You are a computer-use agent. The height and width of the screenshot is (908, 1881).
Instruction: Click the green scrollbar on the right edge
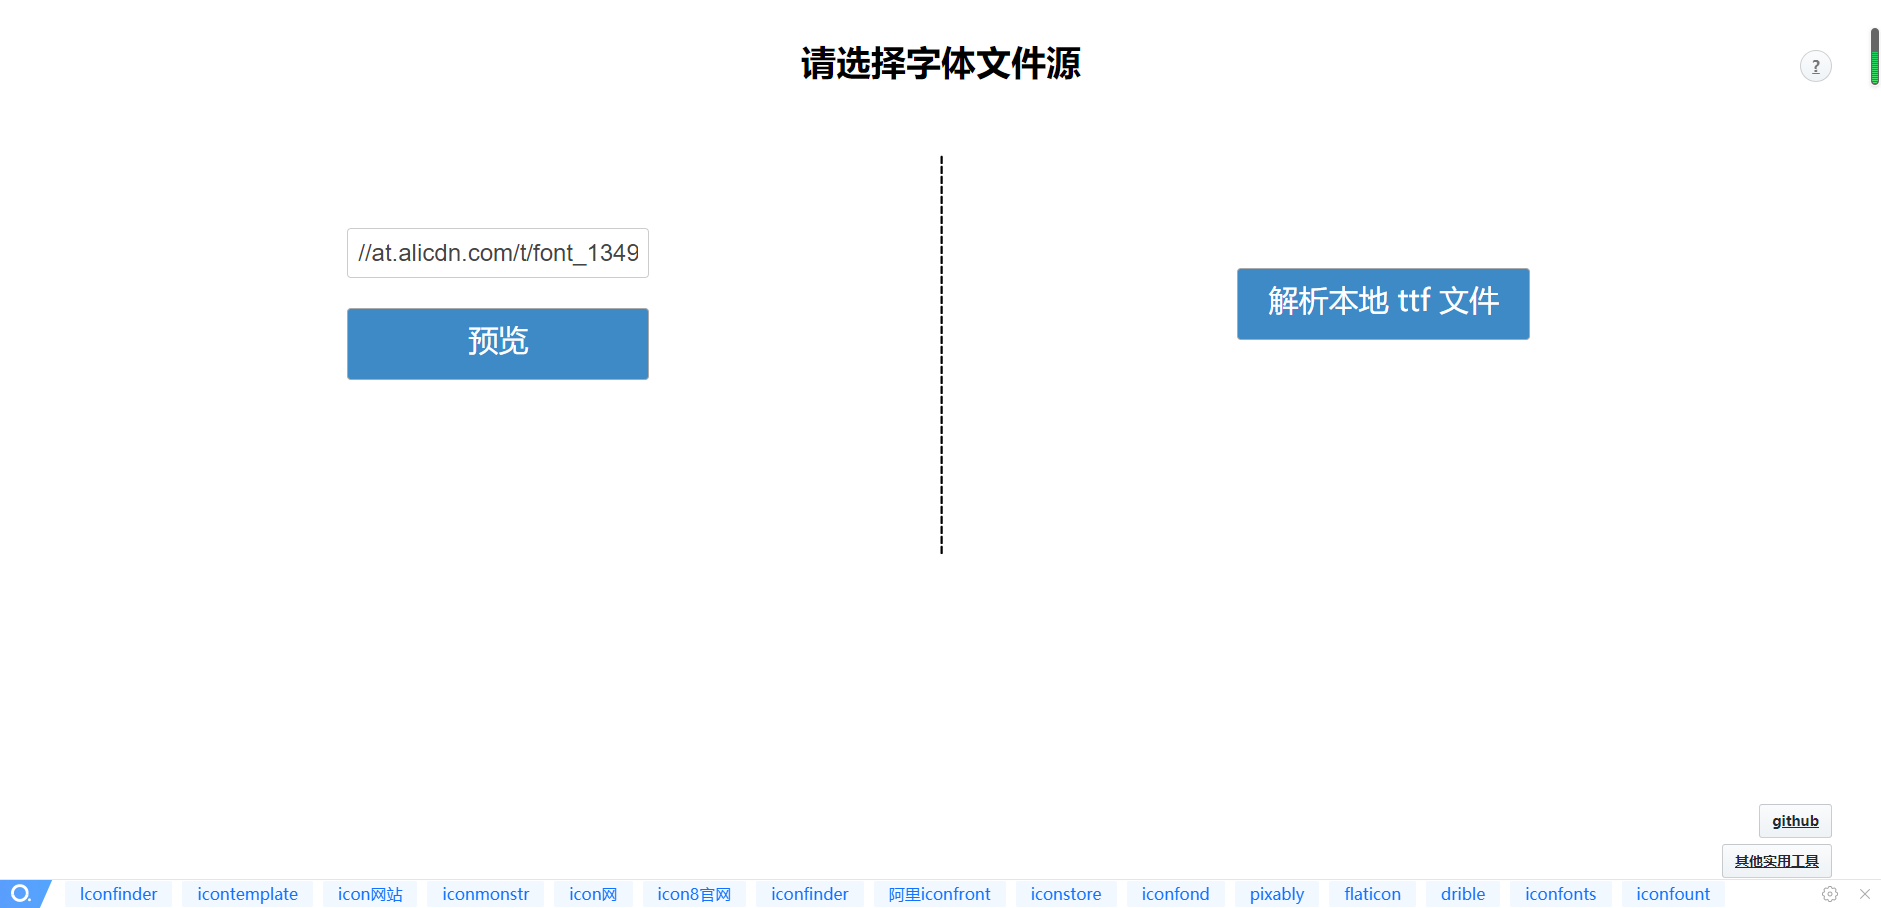coord(1872,55)
